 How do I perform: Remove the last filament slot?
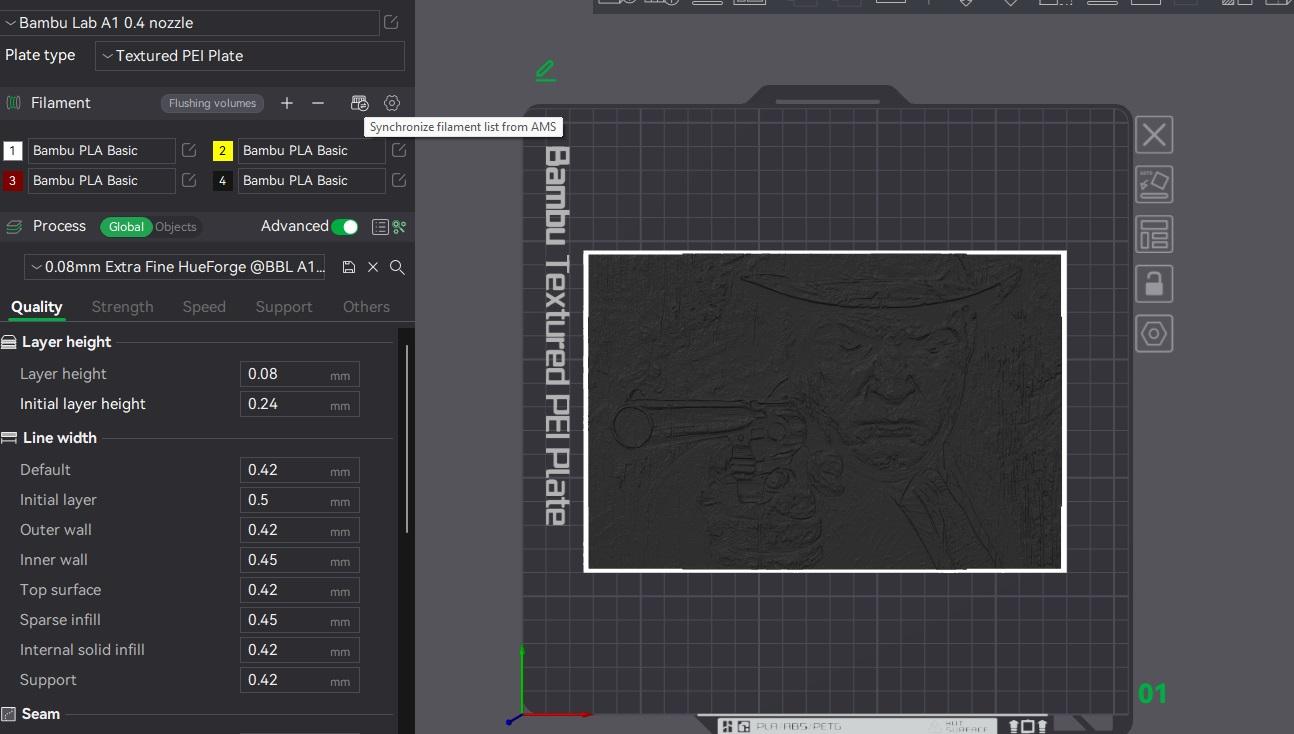pos(318,103)
